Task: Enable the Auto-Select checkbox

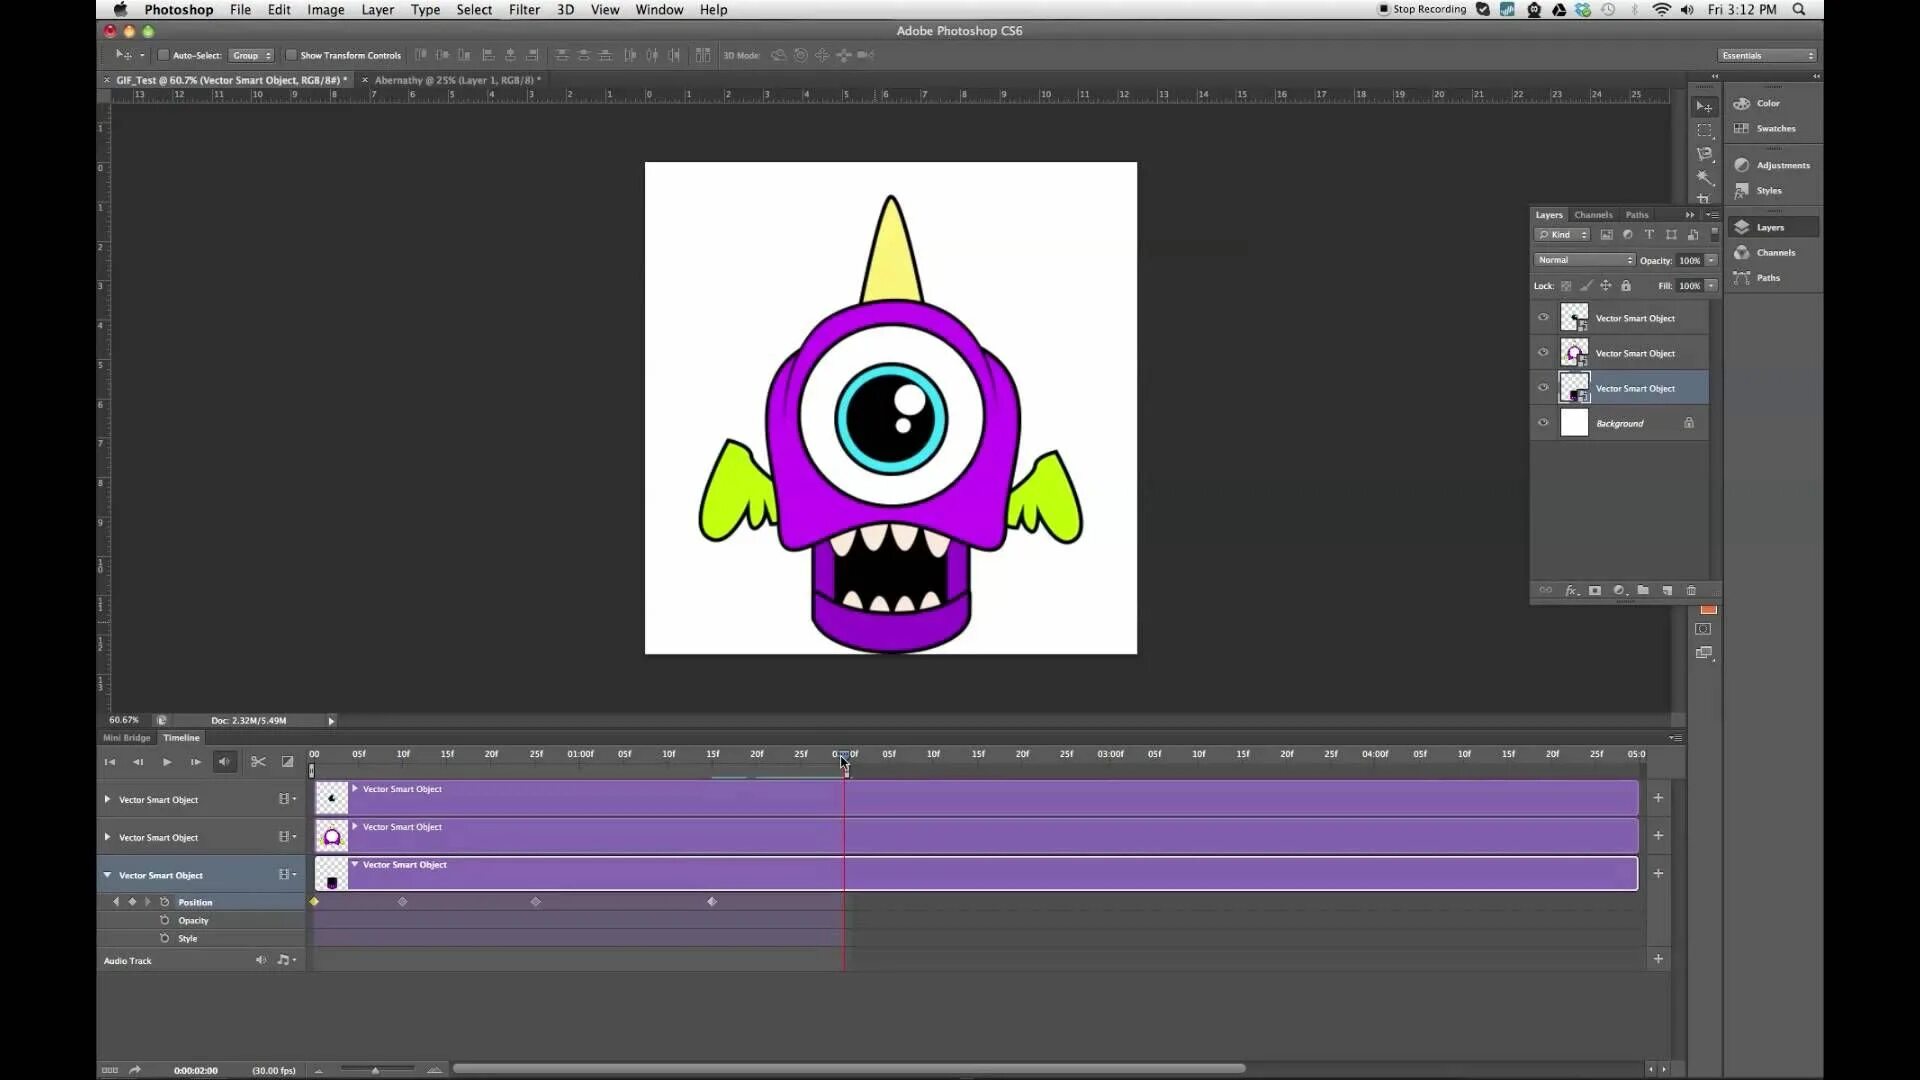Action: click(x=164, y=55)
